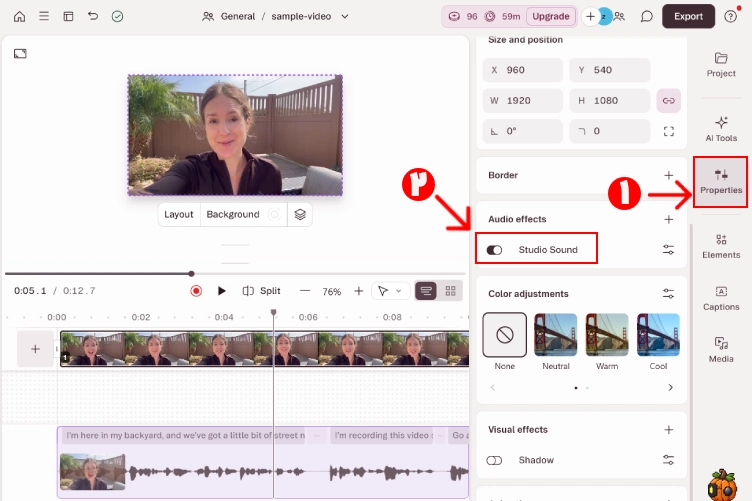Click the share collaborators people icon

(x=620, y=16)
